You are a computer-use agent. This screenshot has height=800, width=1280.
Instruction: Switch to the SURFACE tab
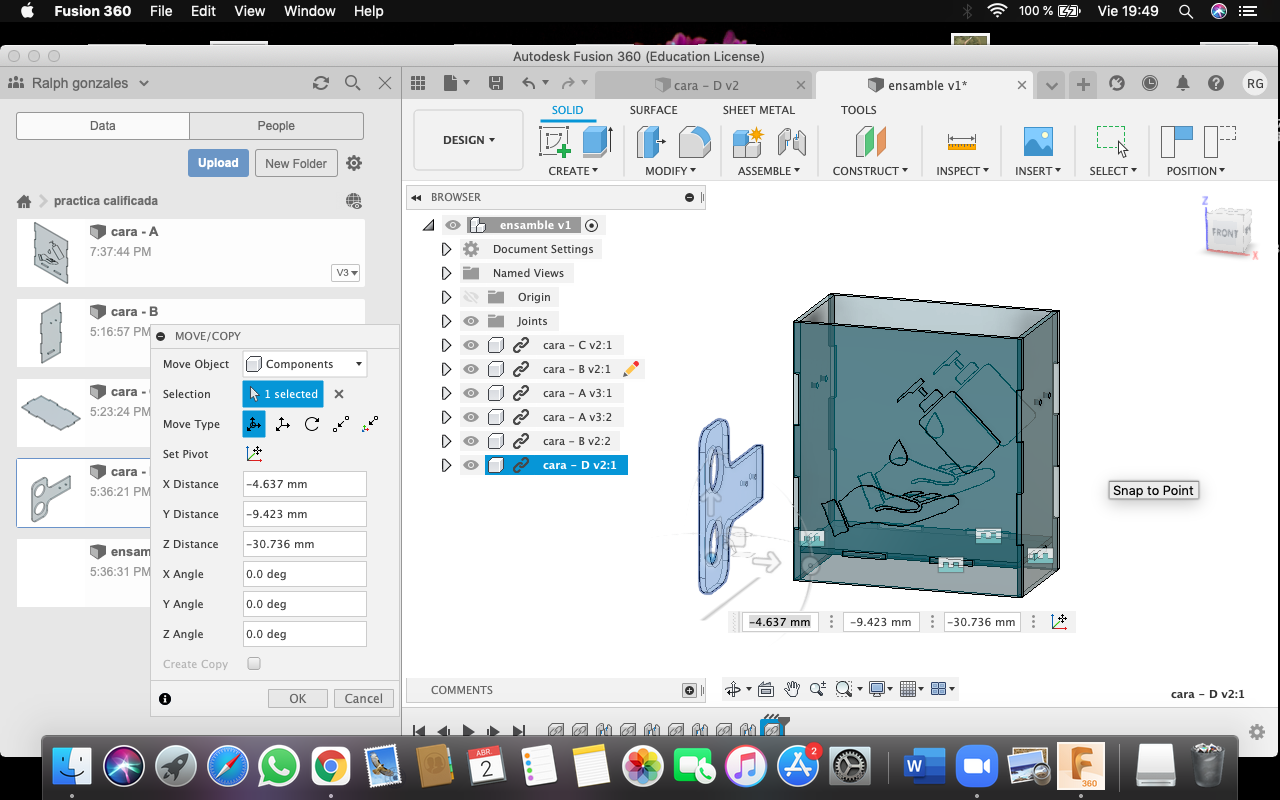(x=653, y=110)
